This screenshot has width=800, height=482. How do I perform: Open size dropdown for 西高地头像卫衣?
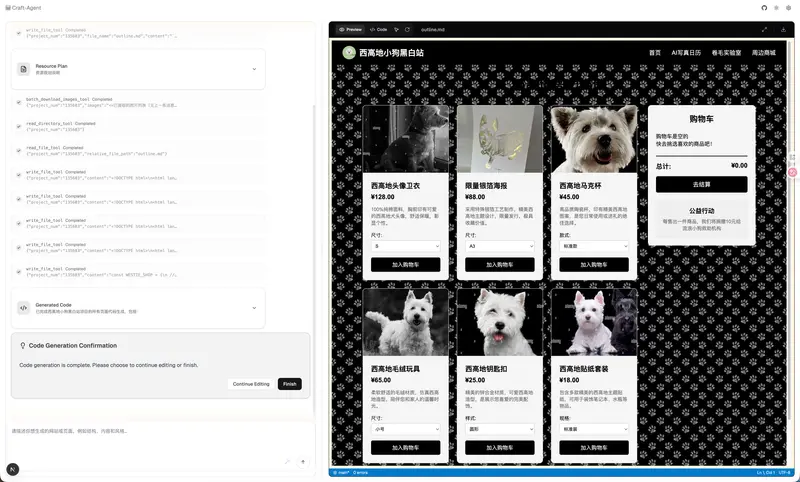[x=405, y=246]
